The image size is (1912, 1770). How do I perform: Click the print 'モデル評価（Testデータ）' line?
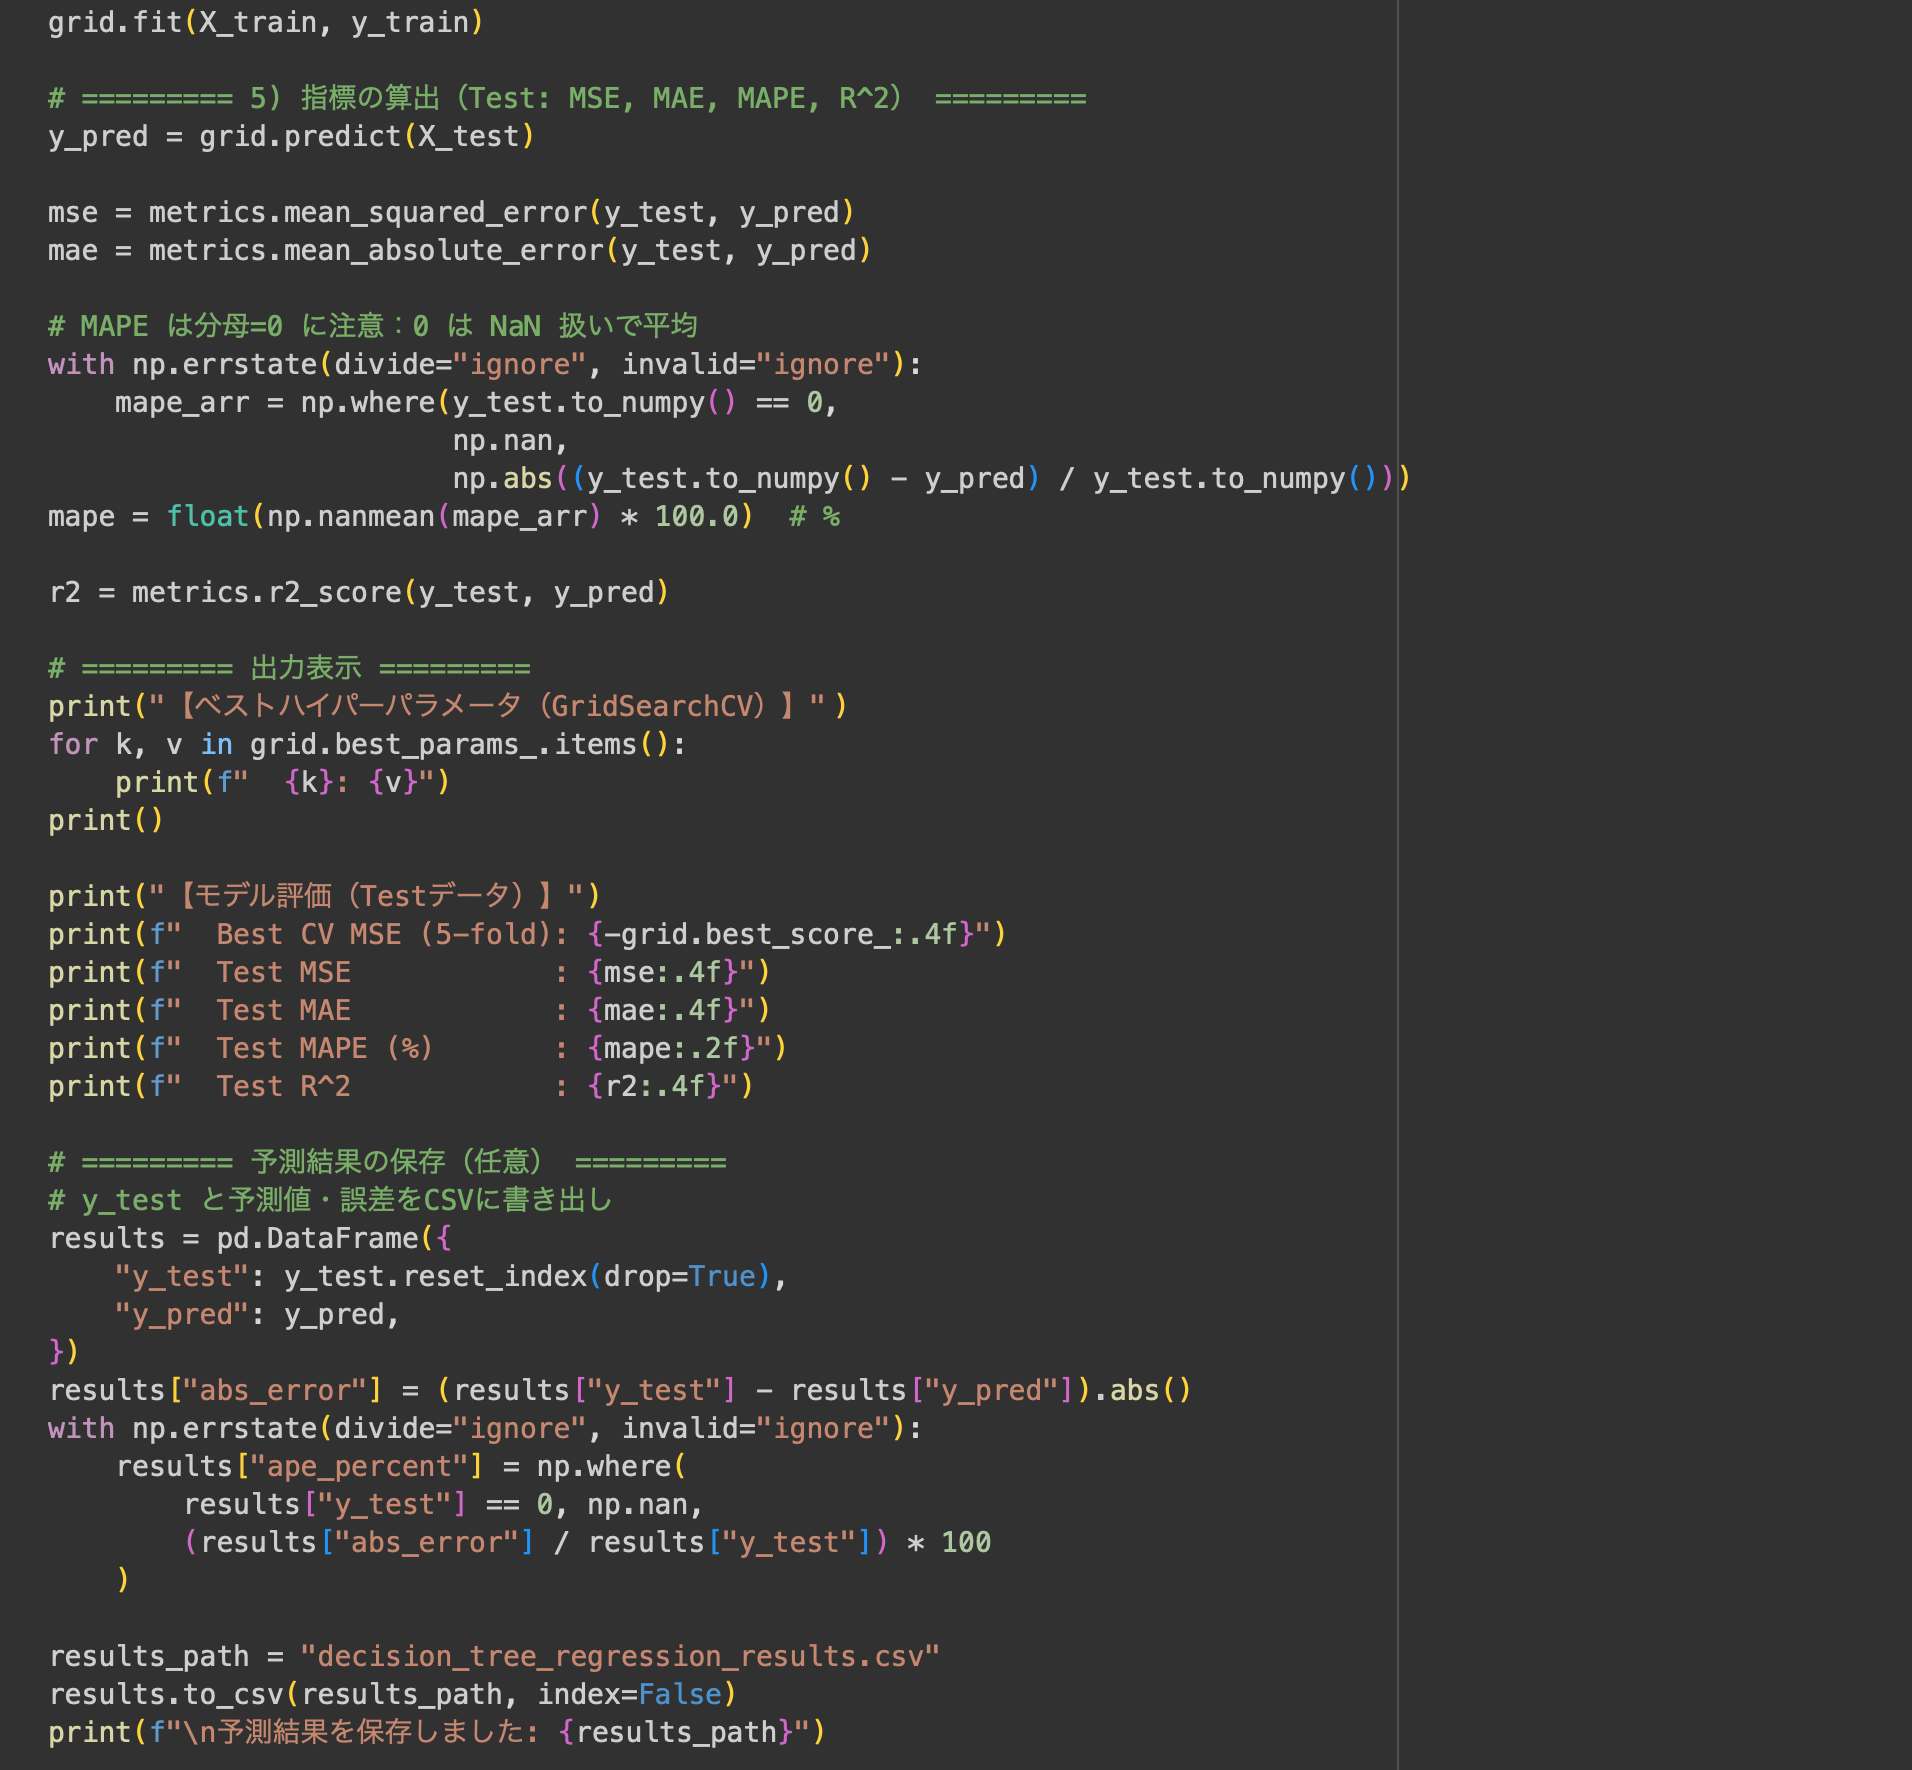click(324, 896)
